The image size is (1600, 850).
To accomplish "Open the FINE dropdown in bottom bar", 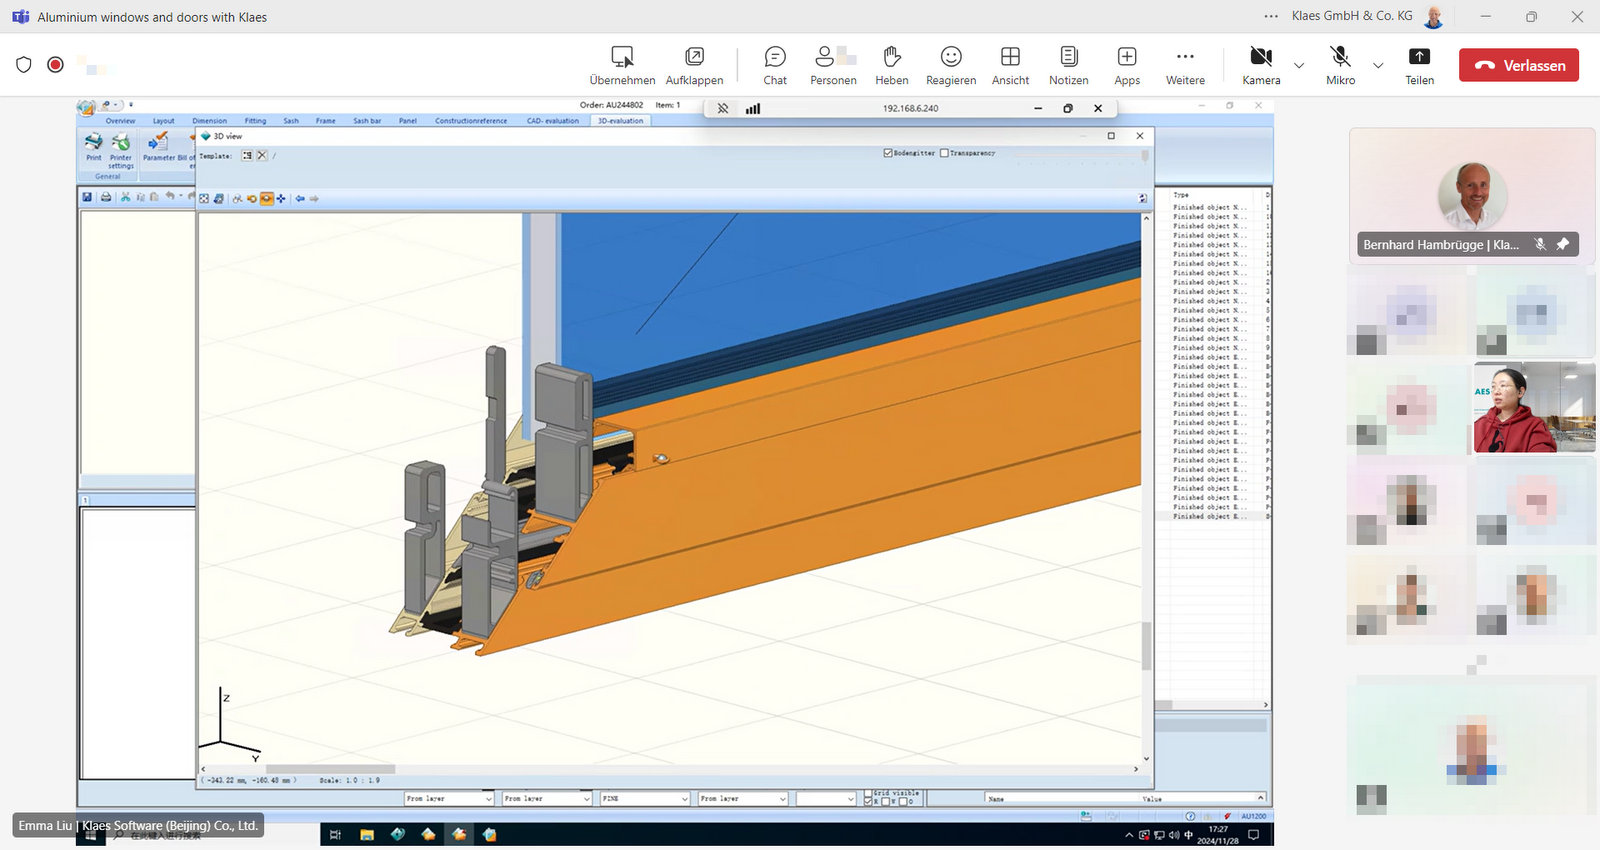I will pos(685,799).
